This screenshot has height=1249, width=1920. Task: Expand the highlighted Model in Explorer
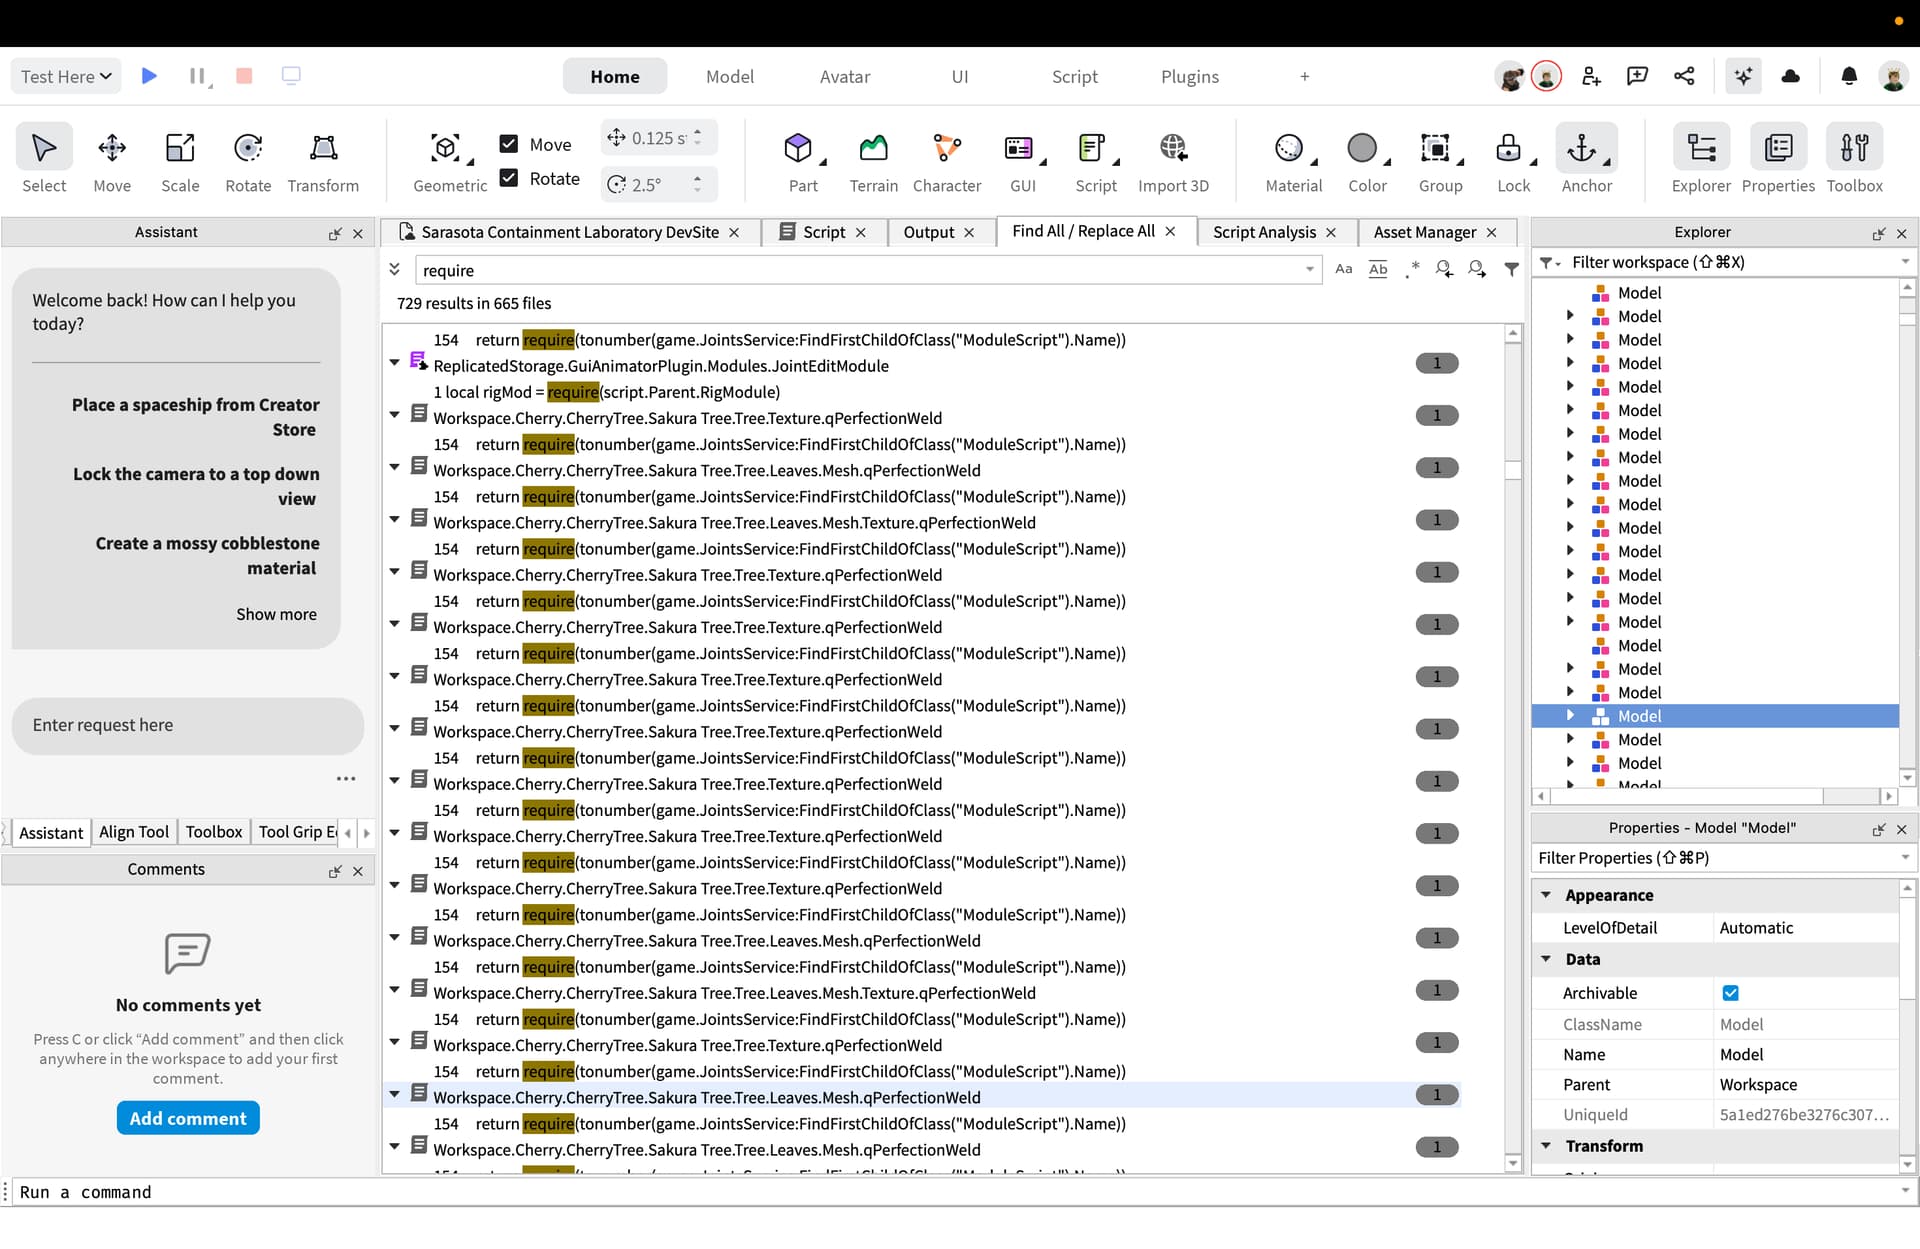(1569, 715)
